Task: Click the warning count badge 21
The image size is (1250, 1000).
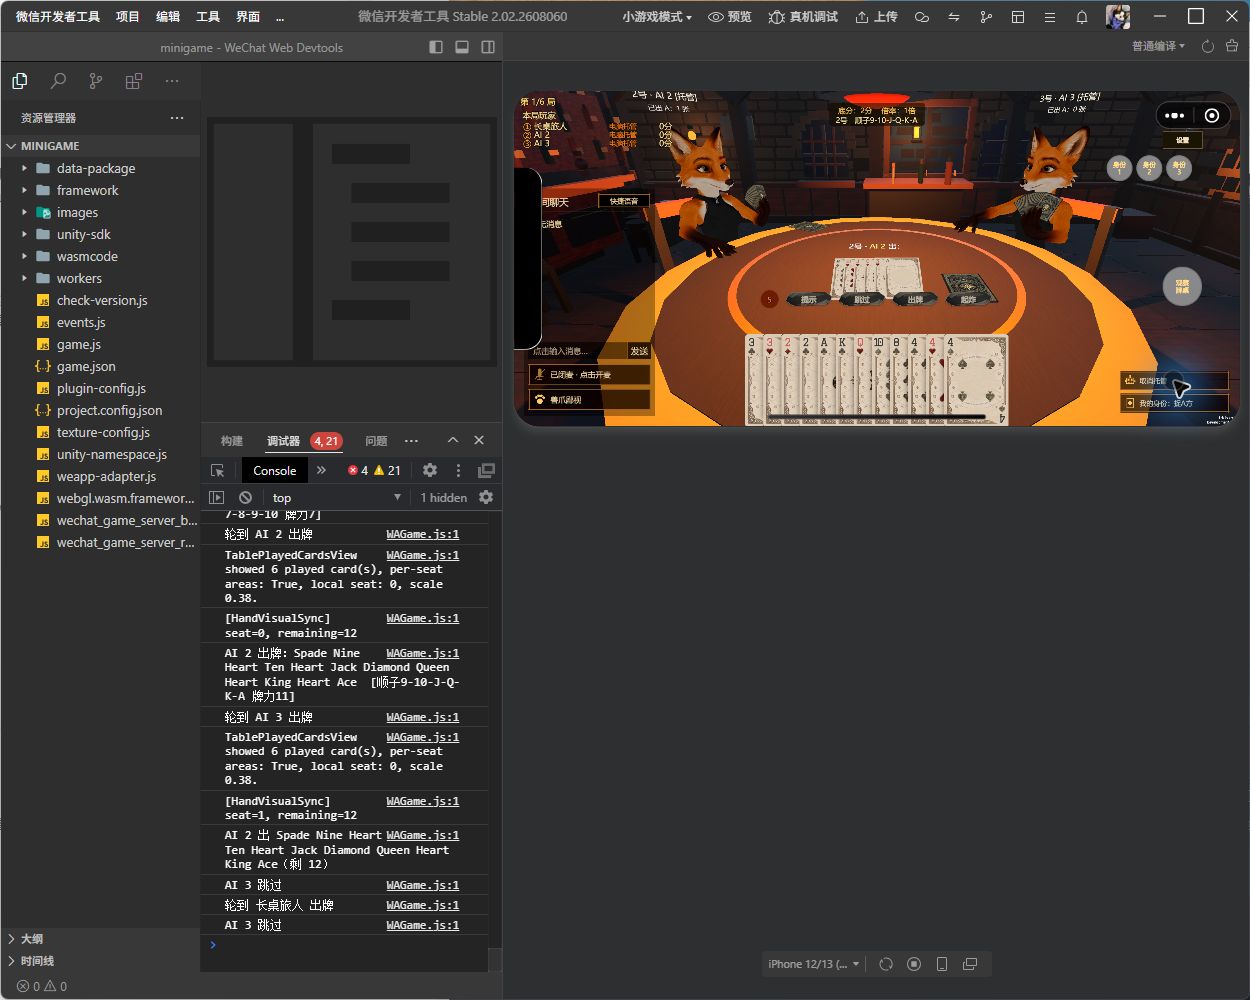Action: pyautogui.click(x=388, y=470)
